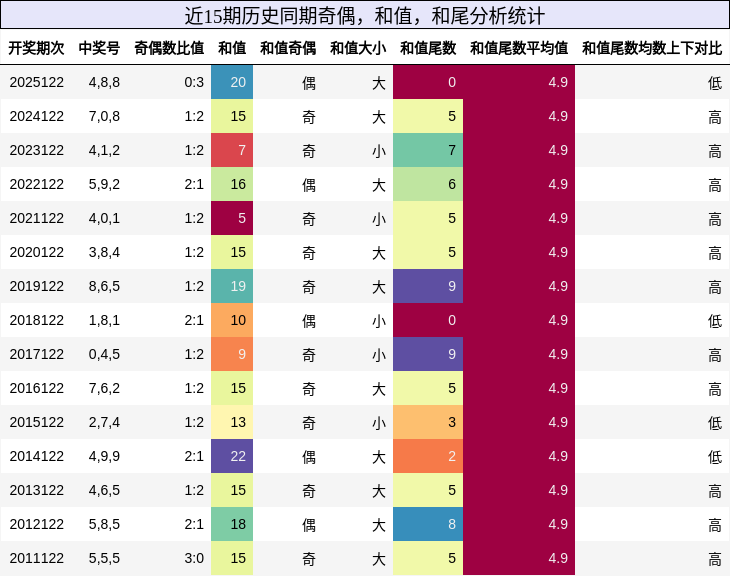
Task: Click the 开奖期次 column header
Action: coord(36,48)
